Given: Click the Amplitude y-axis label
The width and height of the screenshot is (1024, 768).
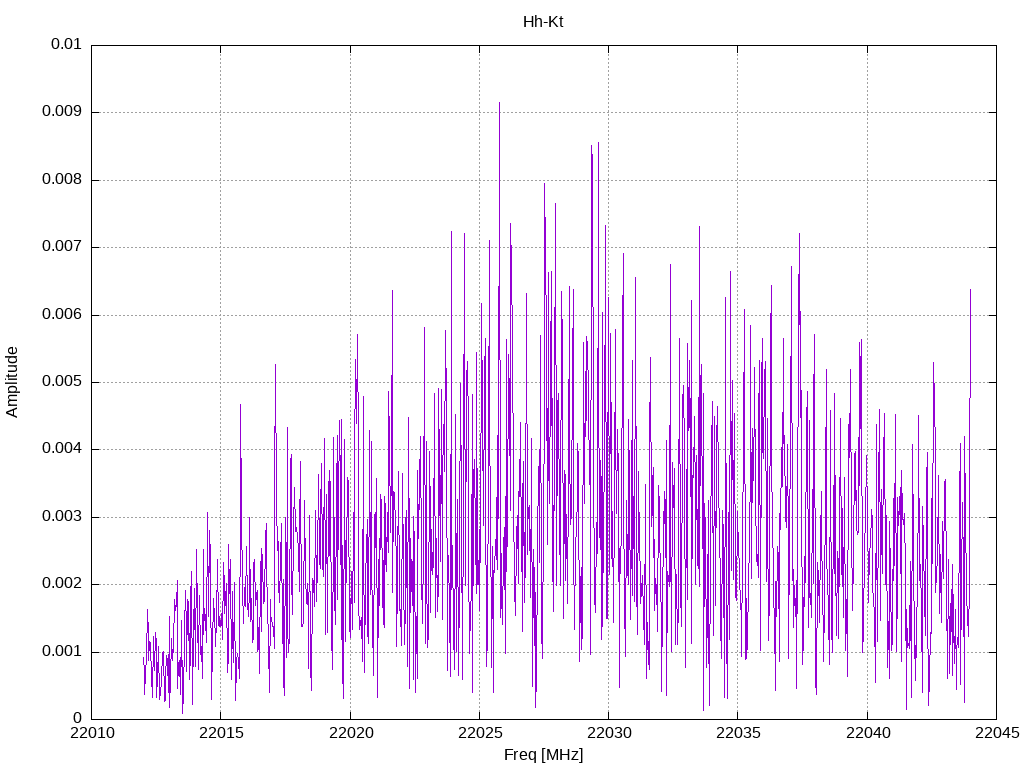Looking at the screenshot, I should click(12, 382).
